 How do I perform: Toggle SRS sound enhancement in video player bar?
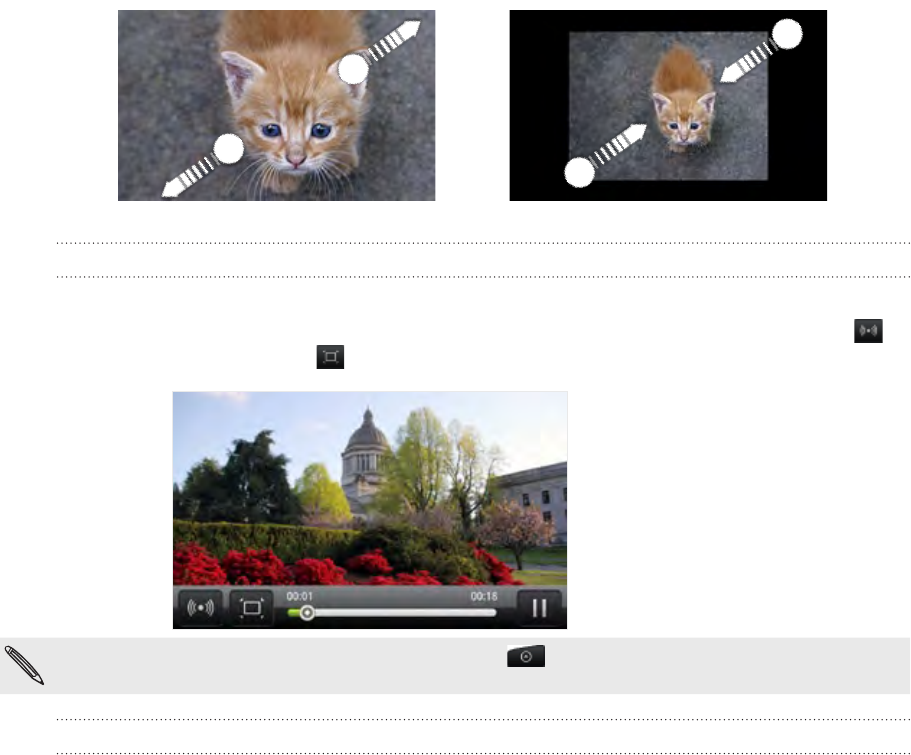point(200,608)
